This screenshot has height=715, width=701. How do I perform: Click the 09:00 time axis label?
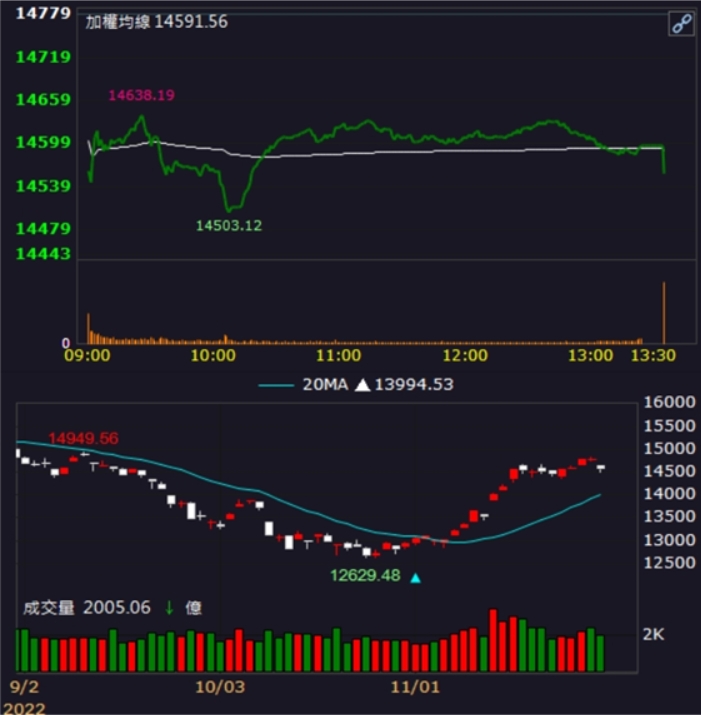click(87, 355)
